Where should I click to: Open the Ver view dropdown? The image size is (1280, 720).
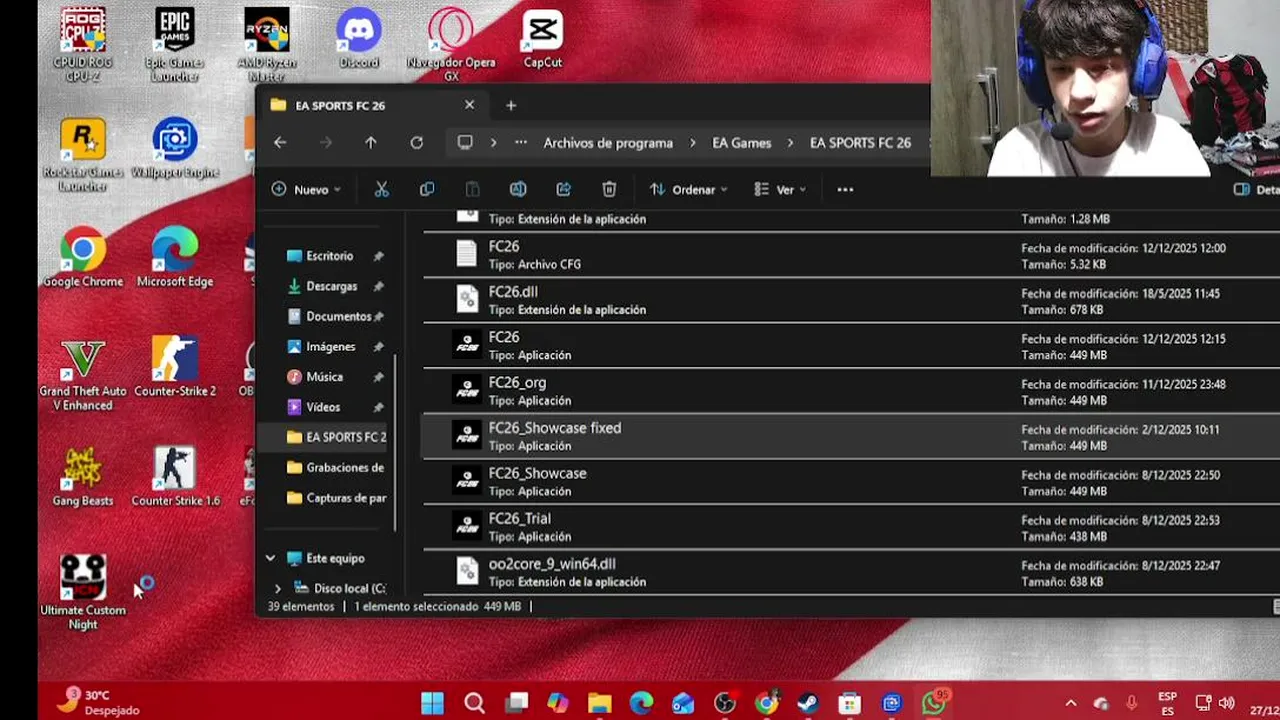click(x=780, y=189)
